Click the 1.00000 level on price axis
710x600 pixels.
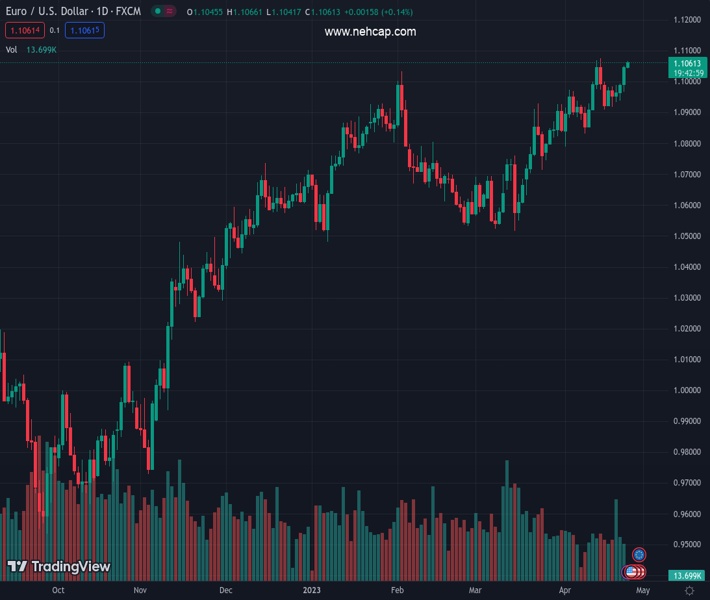click(686, 390)
